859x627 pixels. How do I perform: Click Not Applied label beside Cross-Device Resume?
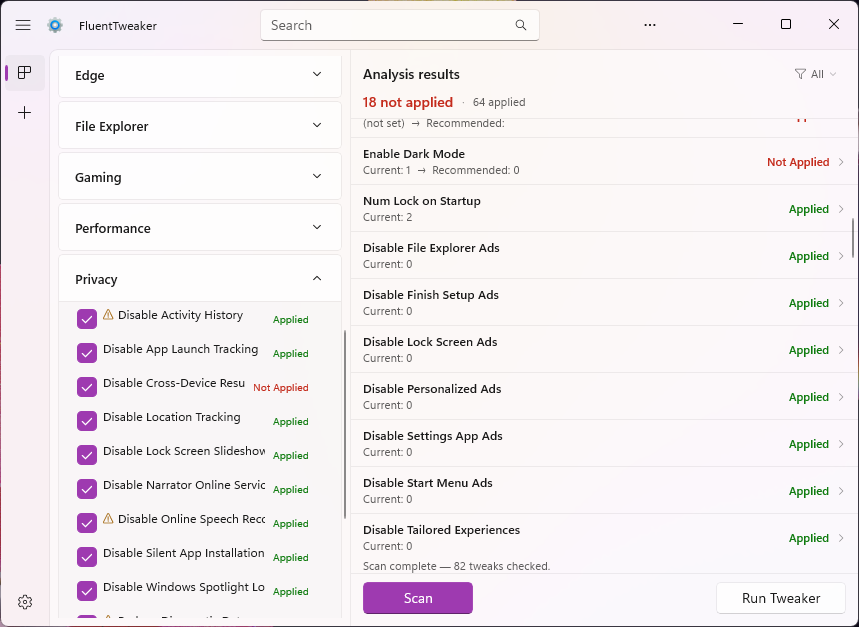(280, 388)
